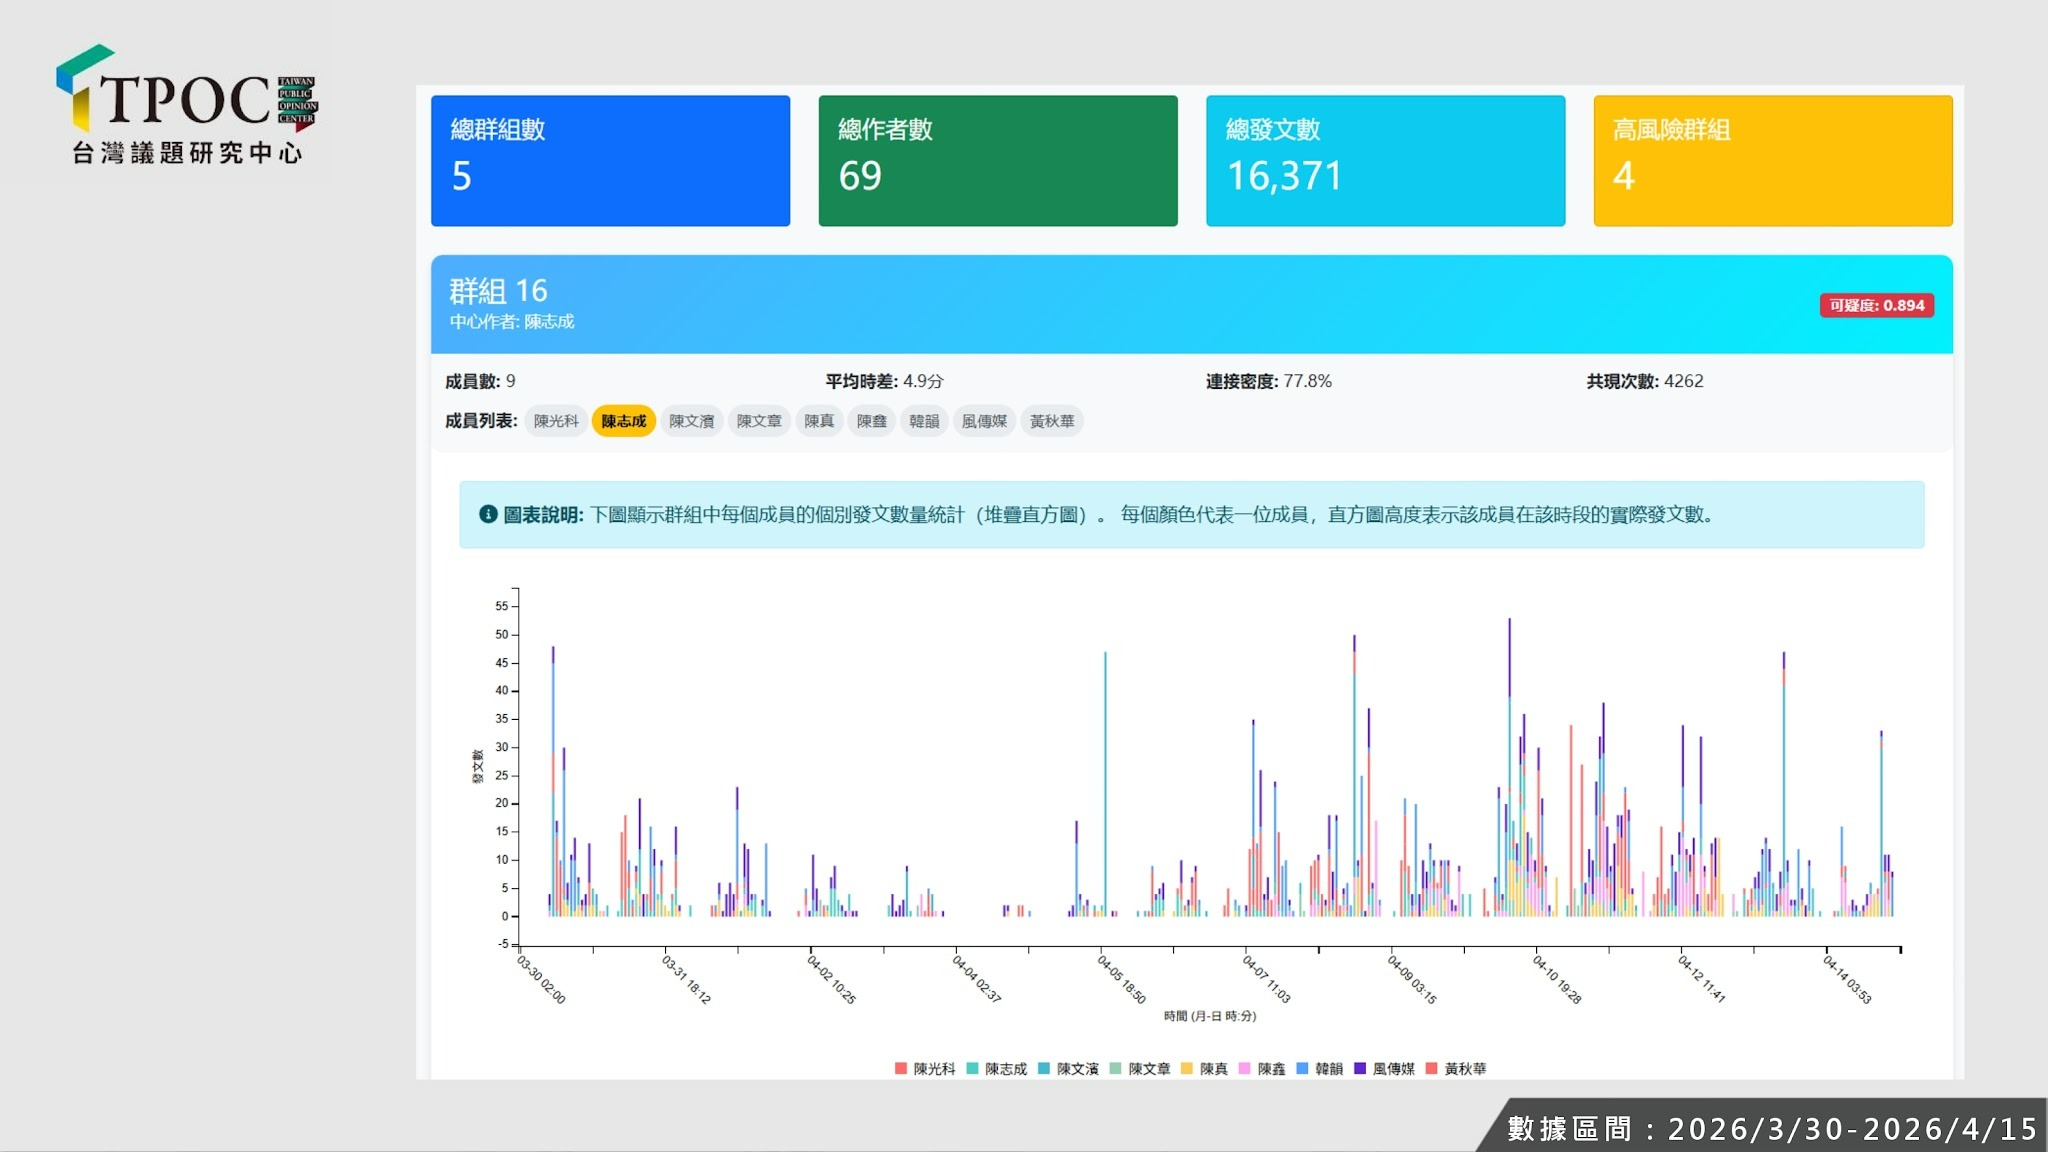
Task: Select the highlighted 陳志成 member chip
Action: [623, 422]
